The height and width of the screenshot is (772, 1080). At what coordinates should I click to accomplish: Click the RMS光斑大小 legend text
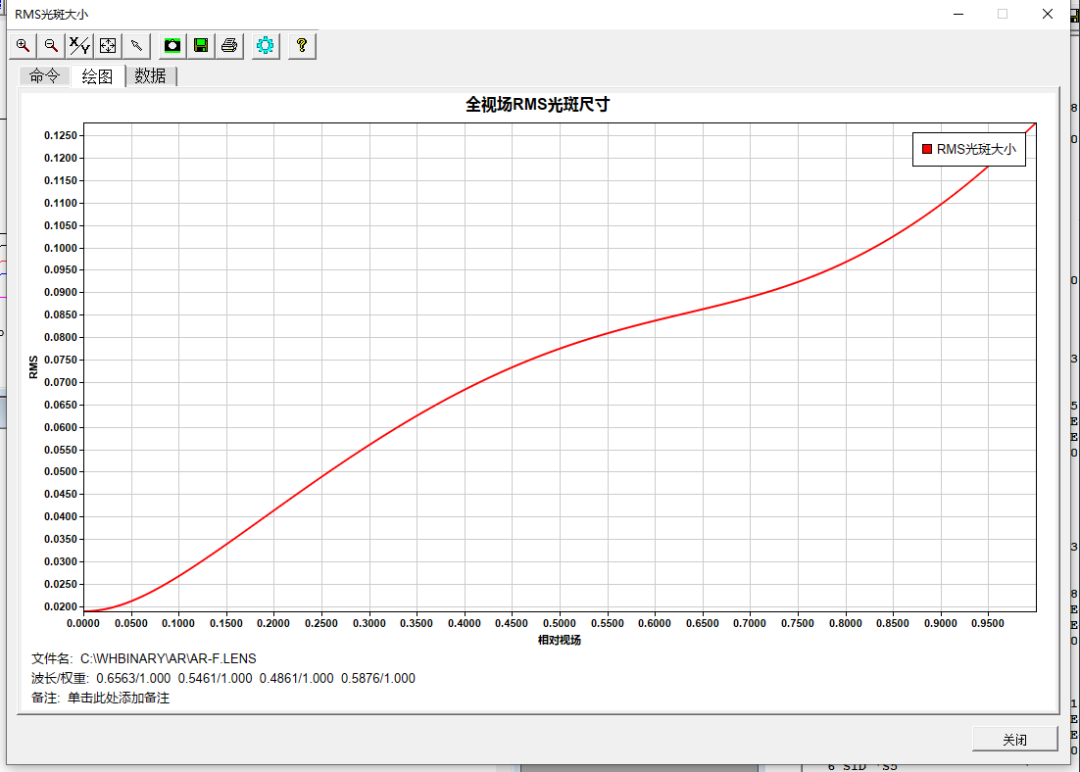click(976, 149)
